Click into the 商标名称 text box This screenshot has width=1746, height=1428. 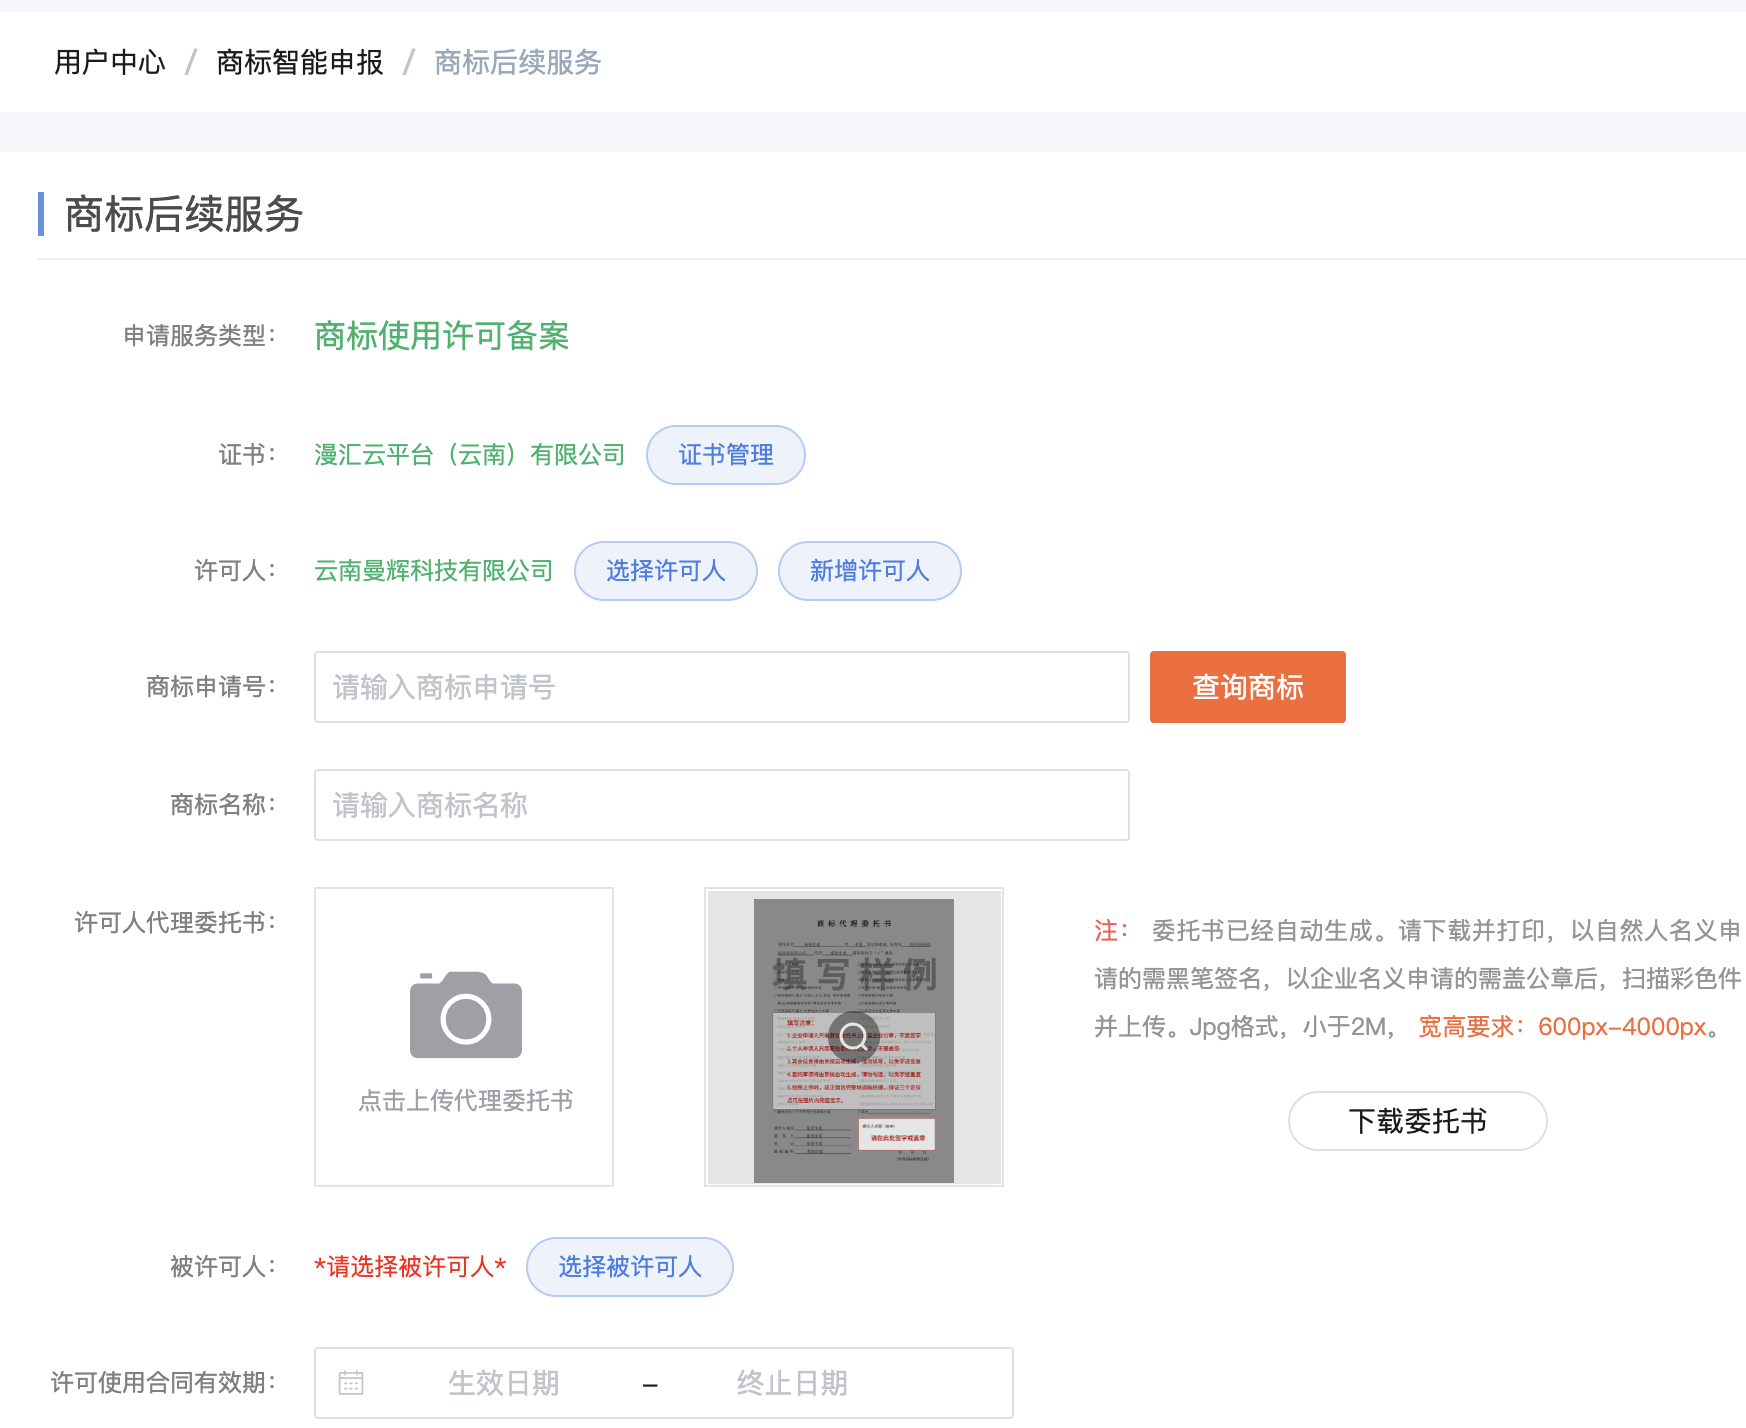coord(721,805)
